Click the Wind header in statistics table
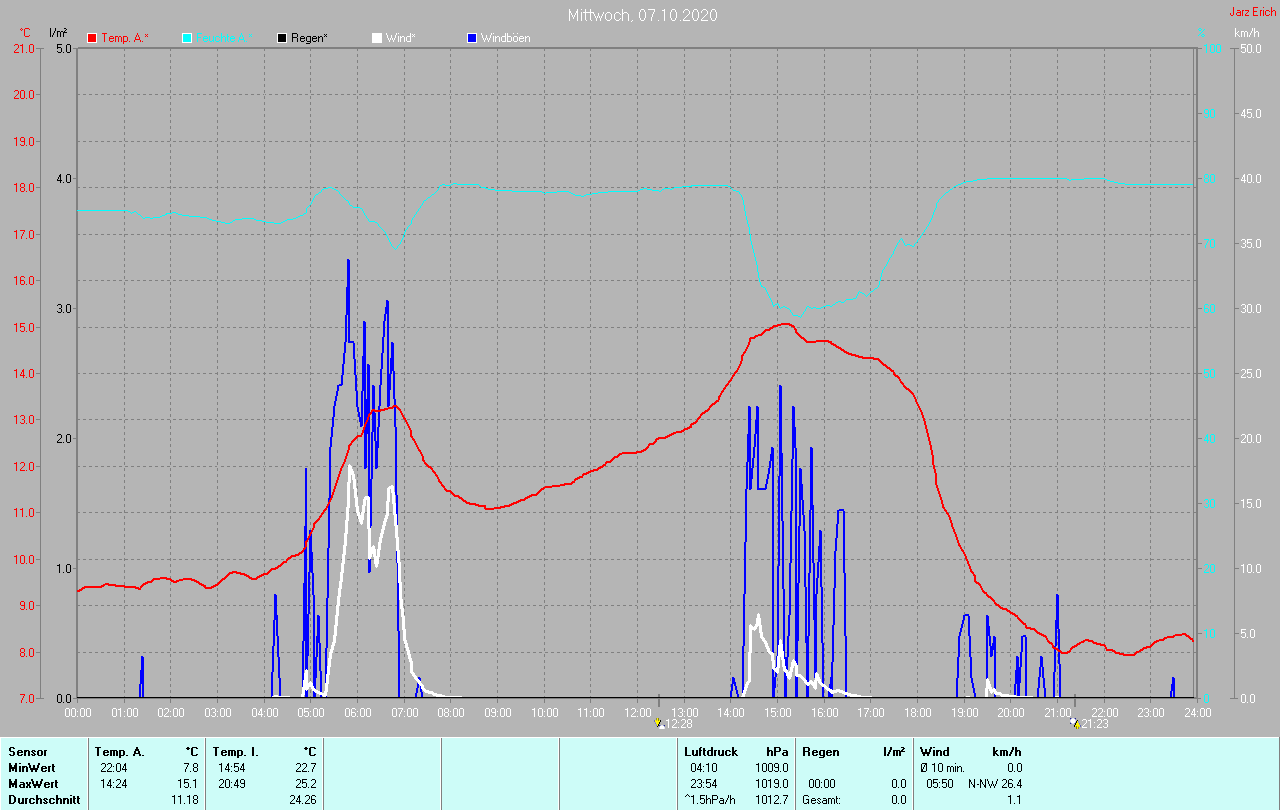This screenshot has width=1280, height=810. (934, 752)
